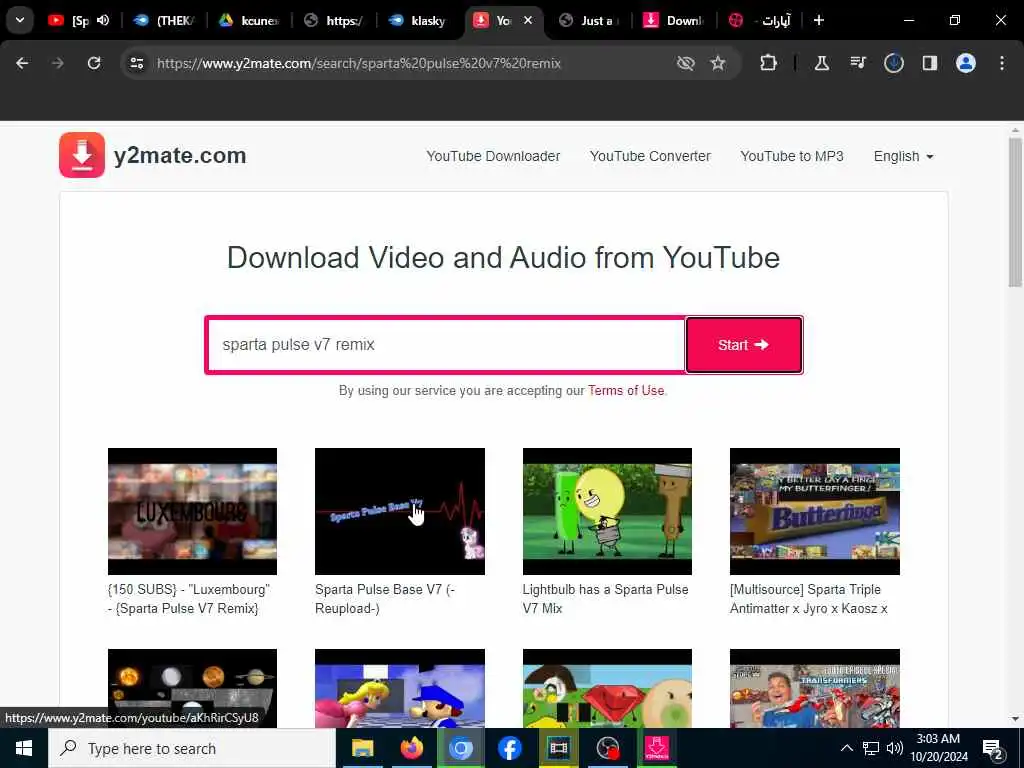Open site information icon in address bar
Viewport: 1024px width, 768px height.
(x=136, y=63)
